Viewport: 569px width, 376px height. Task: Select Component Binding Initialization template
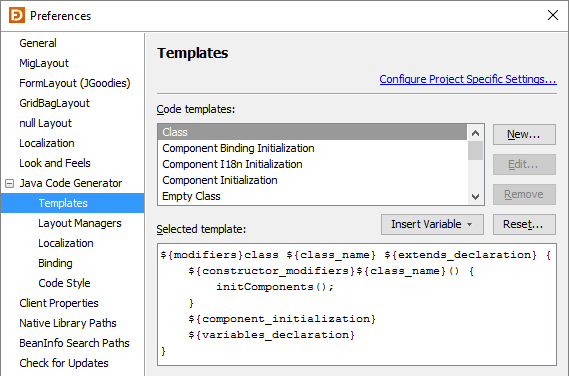[x=312, y=148]
